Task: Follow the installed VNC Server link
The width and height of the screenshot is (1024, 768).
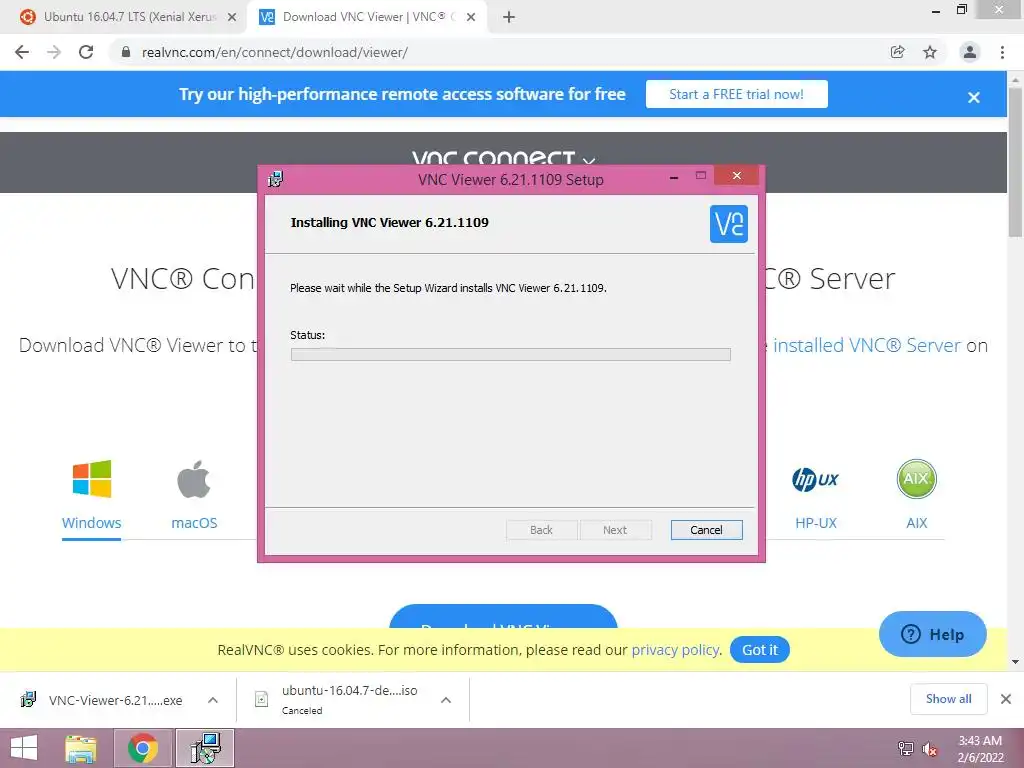Action: click(x=867, y=345)
